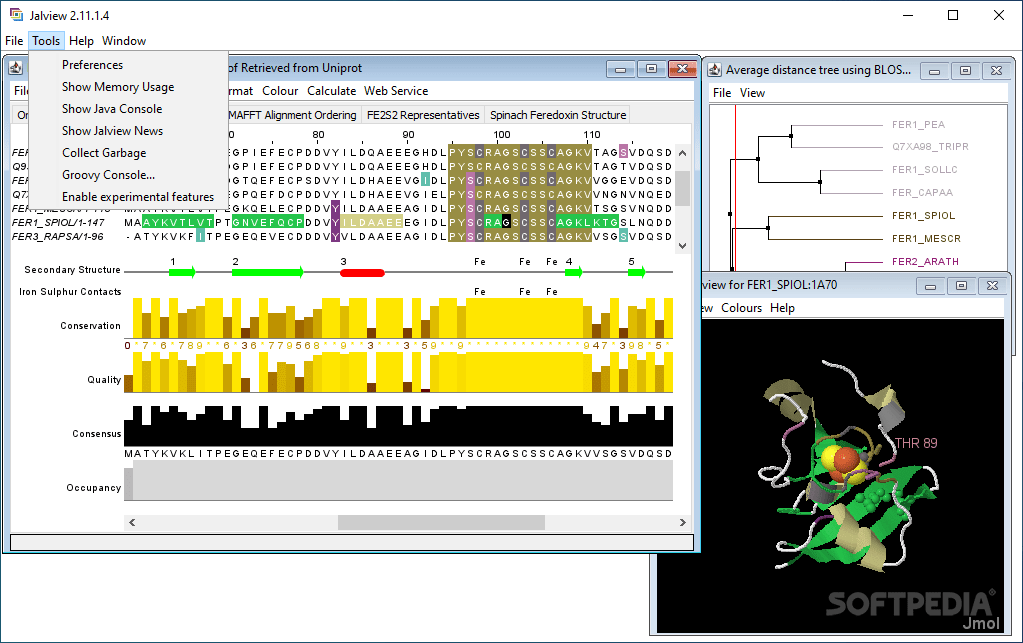Viewport: 1023px width, 643px height.
Task: Open the main Help menu
Action: [82, 40]
